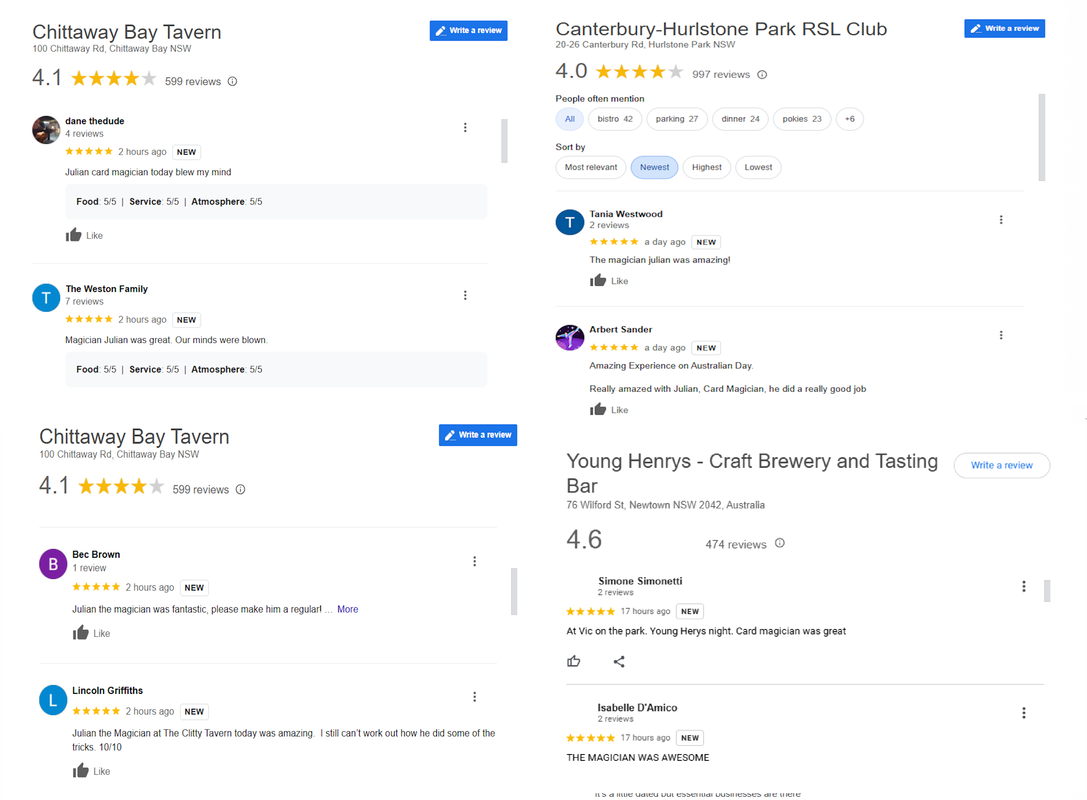The width and height of the screenshot is (1087, 800).
Task: Click dane thedude's profile picture
Action: 46,130
